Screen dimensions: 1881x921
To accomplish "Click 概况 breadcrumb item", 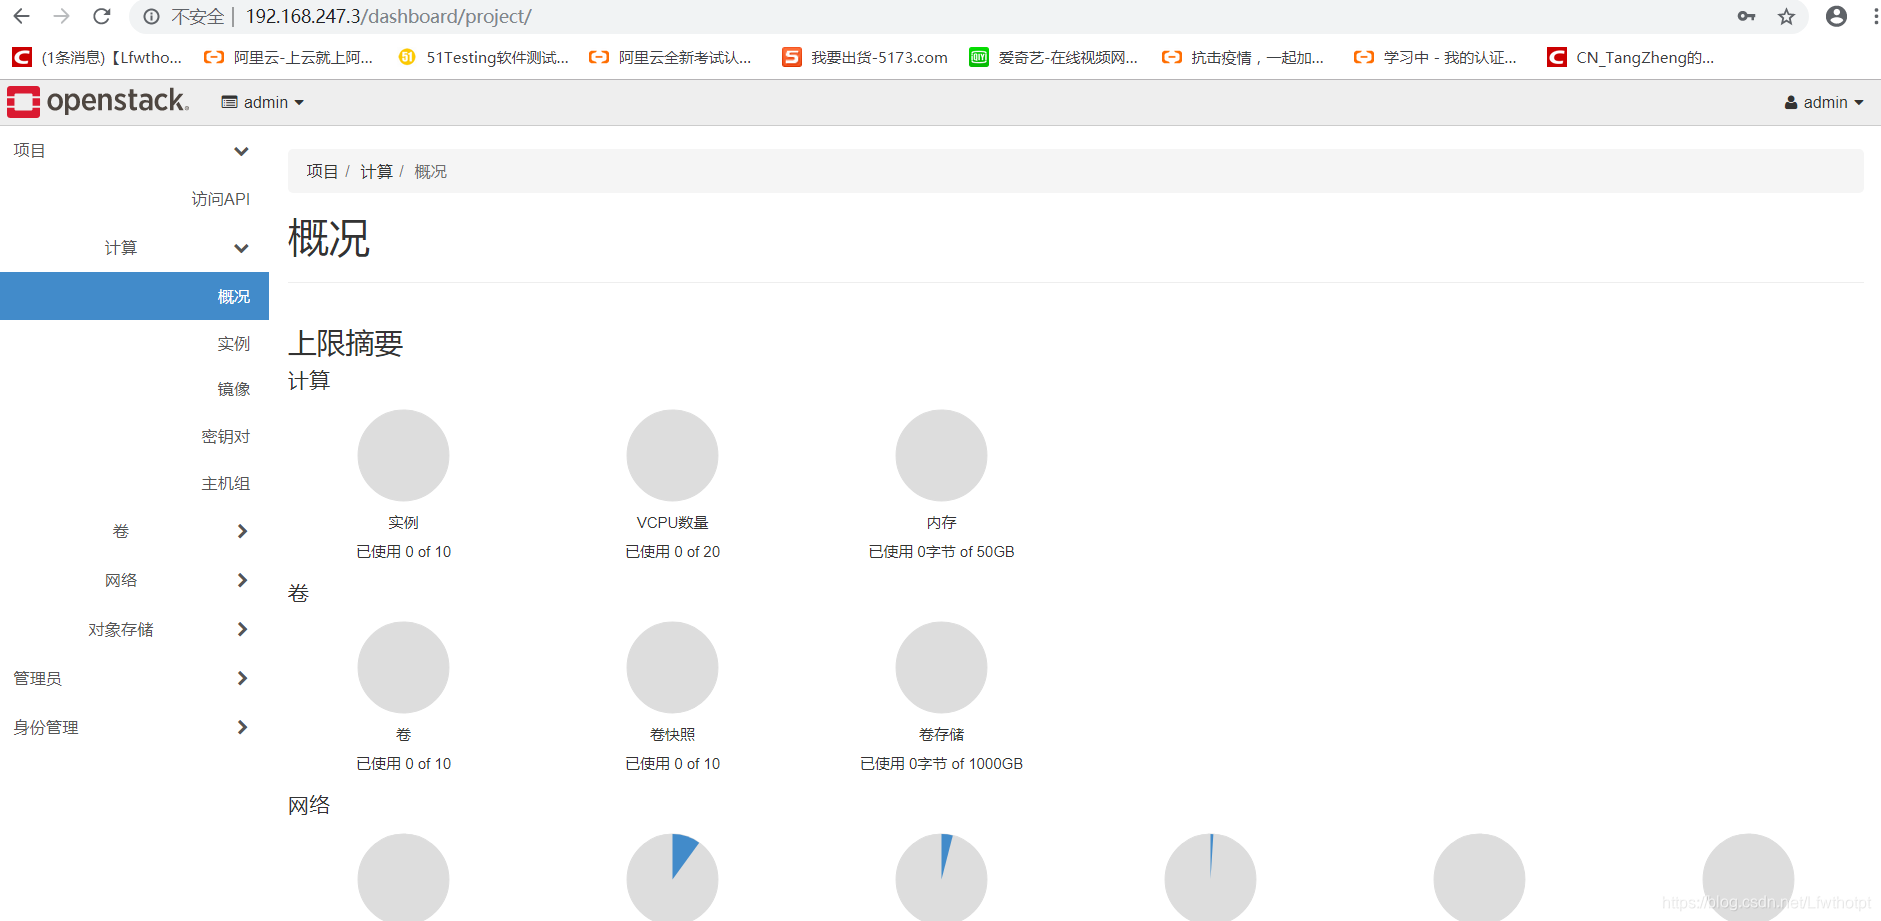I will (x=430, y=171).
